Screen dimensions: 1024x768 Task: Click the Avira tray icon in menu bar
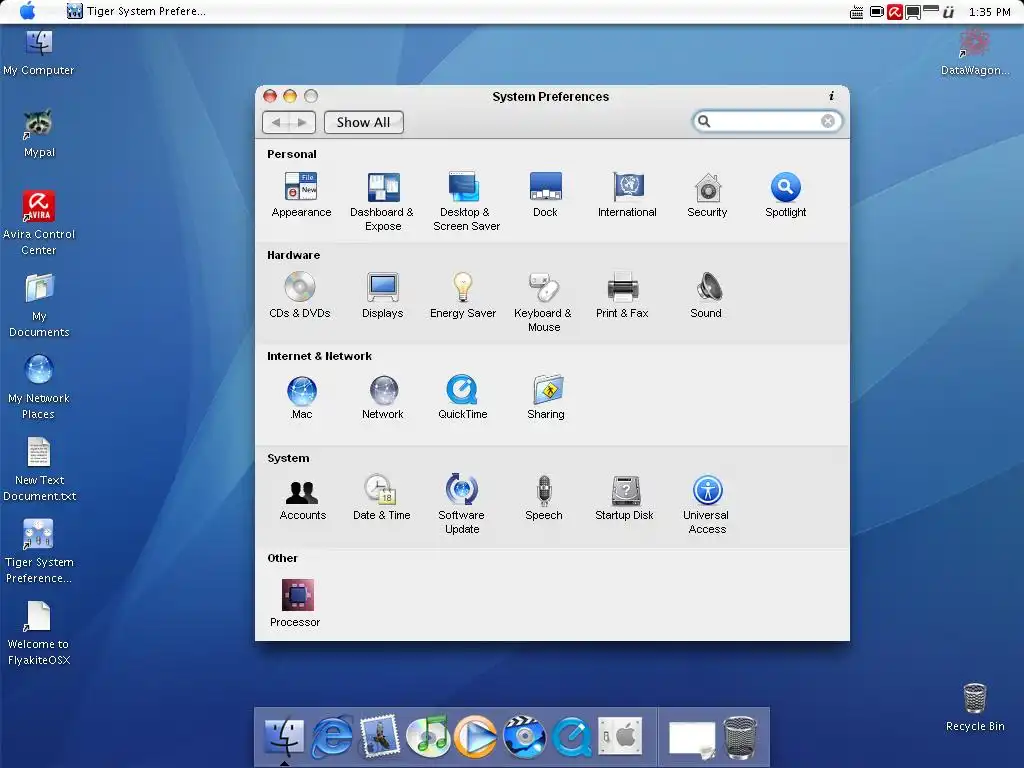895,12
